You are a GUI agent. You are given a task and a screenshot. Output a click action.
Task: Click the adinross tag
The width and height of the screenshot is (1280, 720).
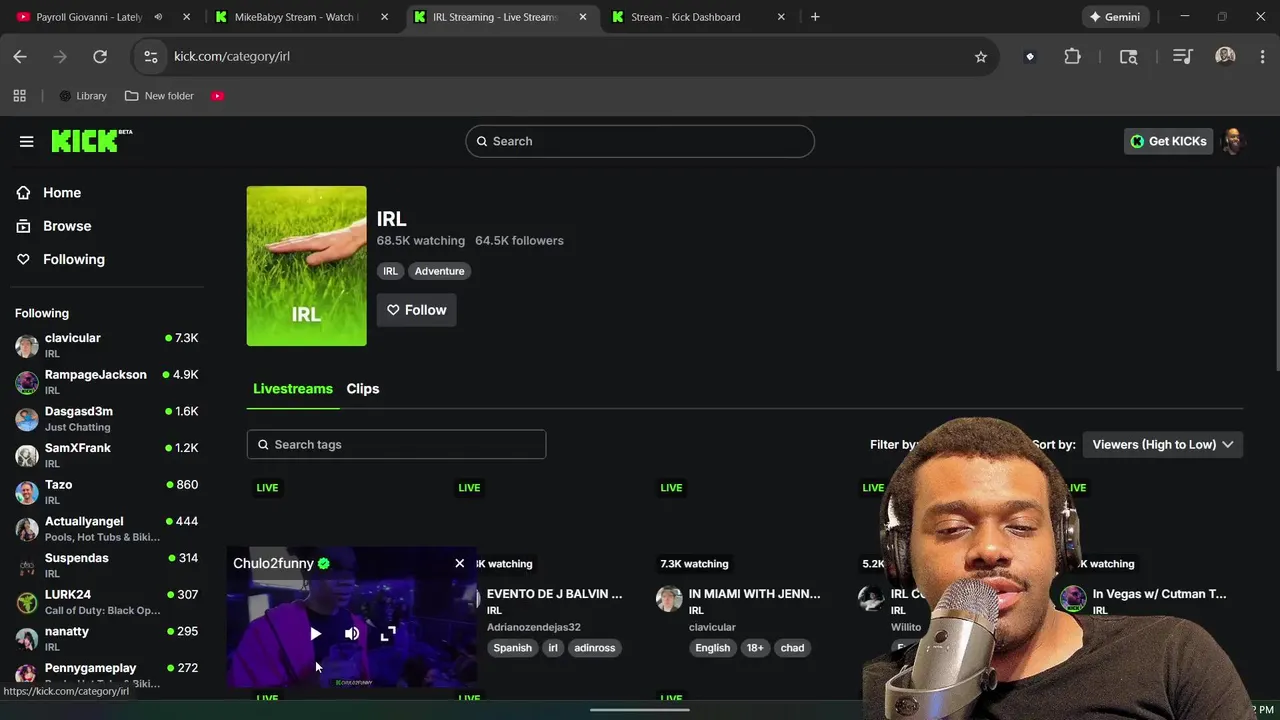pyautogui.click(x=594, y=648)
